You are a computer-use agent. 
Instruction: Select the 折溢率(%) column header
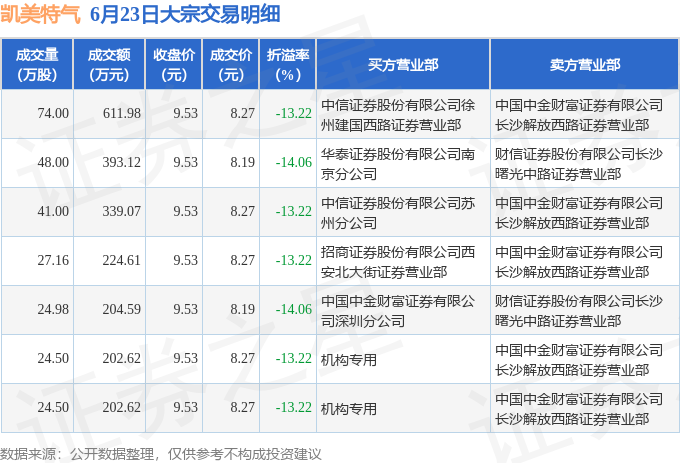(288, 65)
